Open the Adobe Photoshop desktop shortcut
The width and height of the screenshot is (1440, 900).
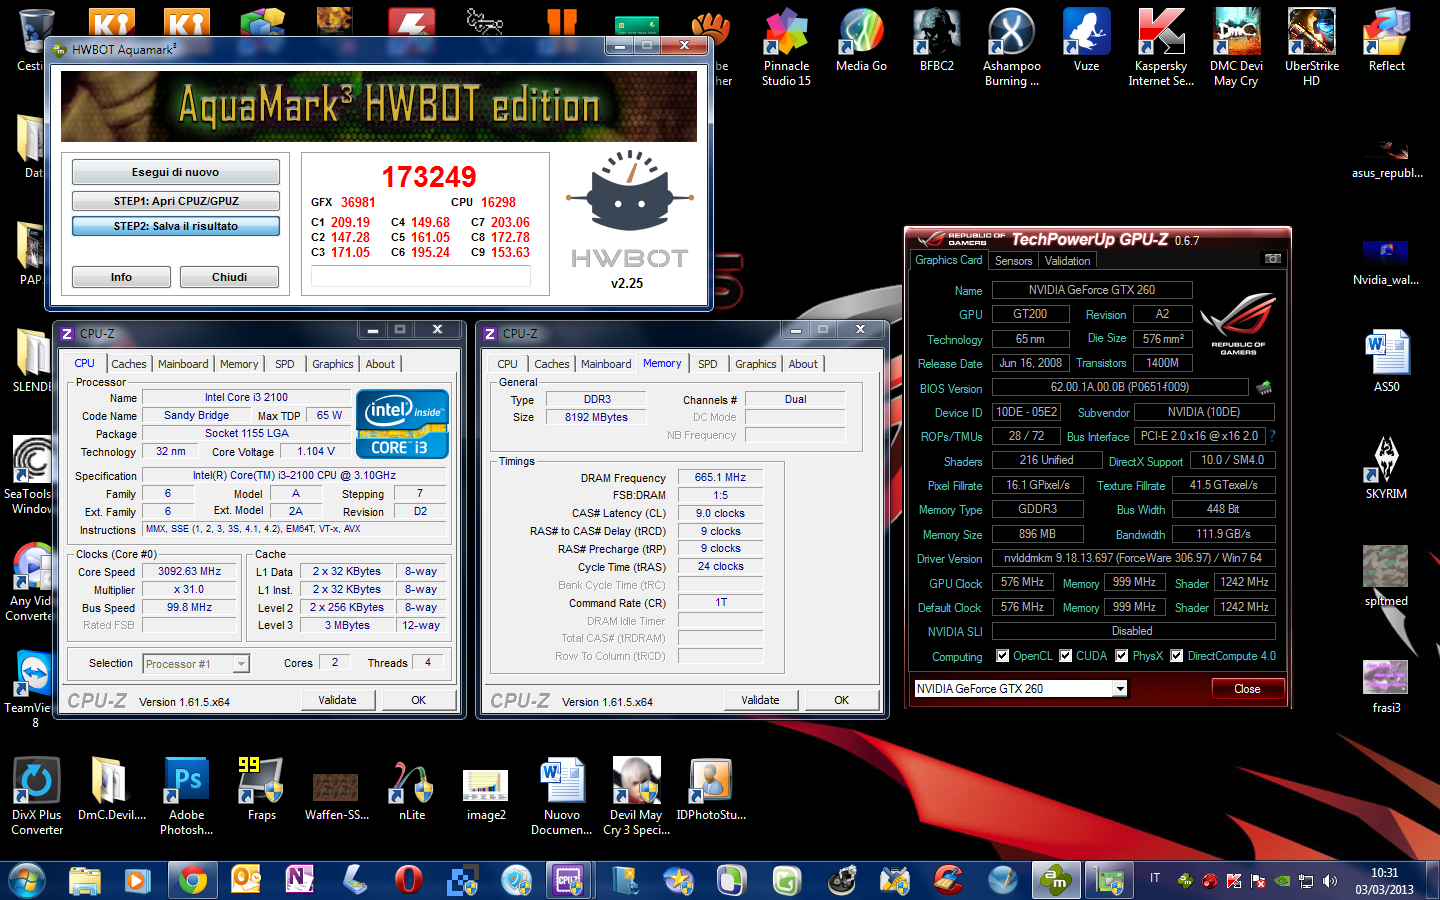point(187,796)
